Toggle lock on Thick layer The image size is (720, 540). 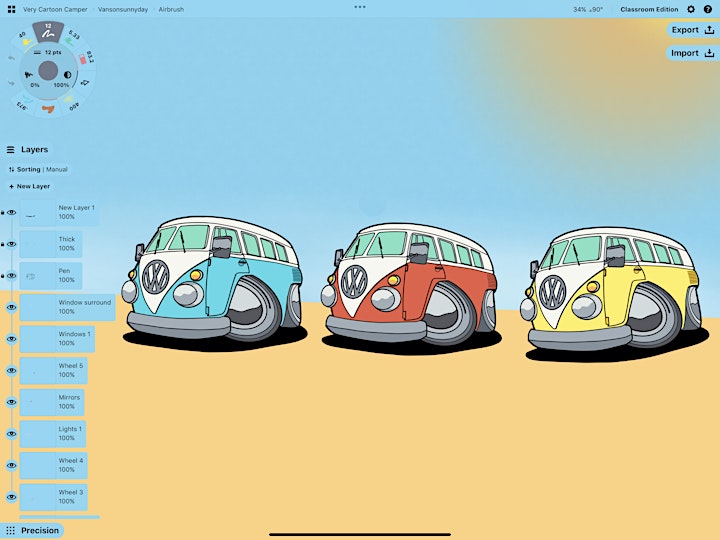[3, 244]
